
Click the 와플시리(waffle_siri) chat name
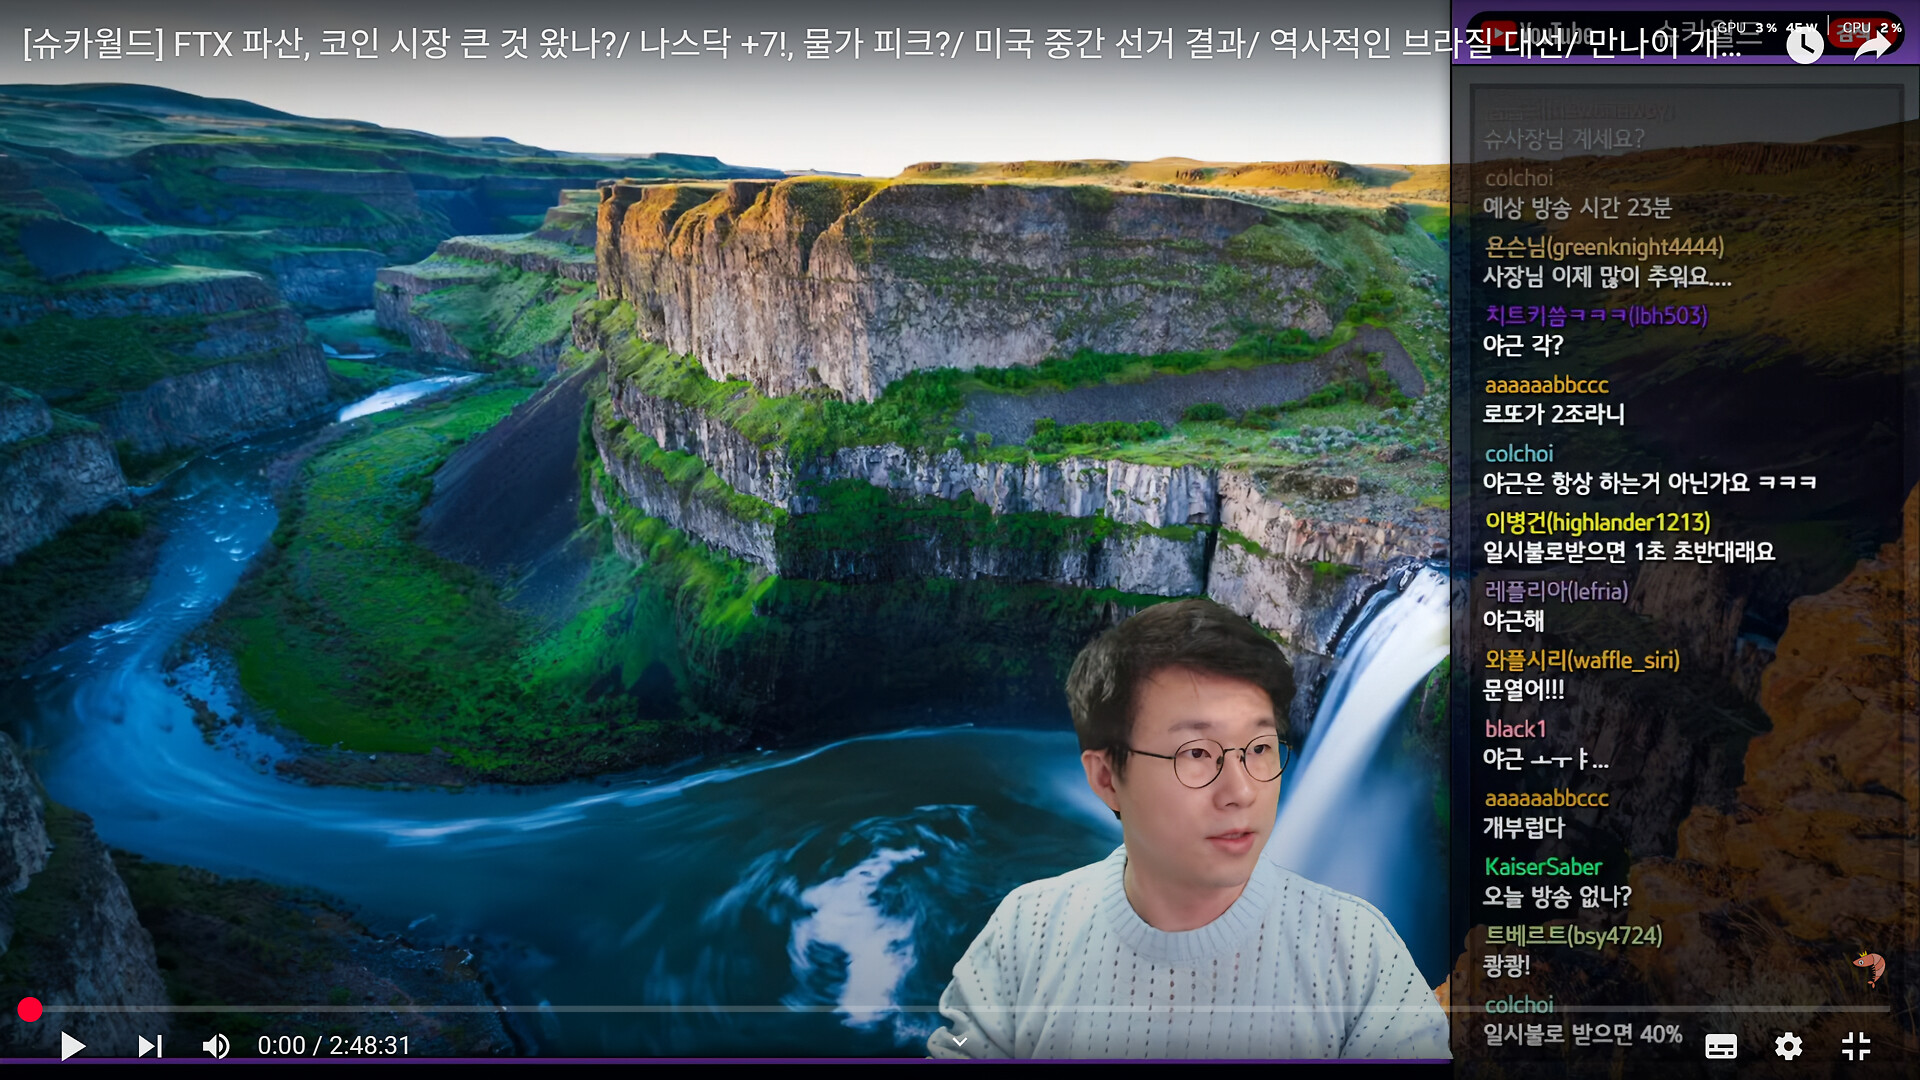click(x=1581, y=660)
